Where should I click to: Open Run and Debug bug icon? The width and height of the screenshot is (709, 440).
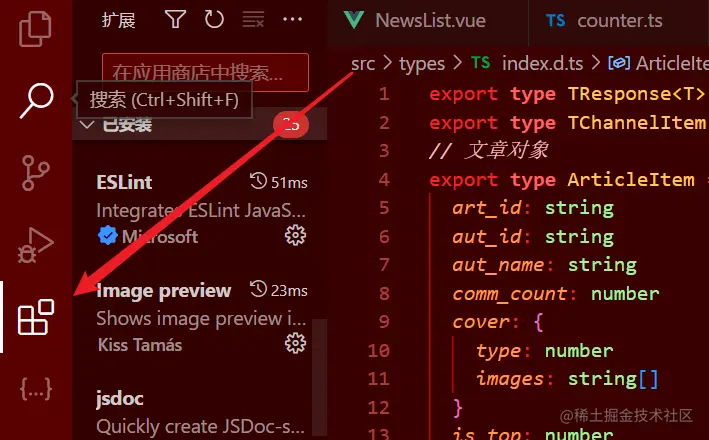click(x=35, y=245)
